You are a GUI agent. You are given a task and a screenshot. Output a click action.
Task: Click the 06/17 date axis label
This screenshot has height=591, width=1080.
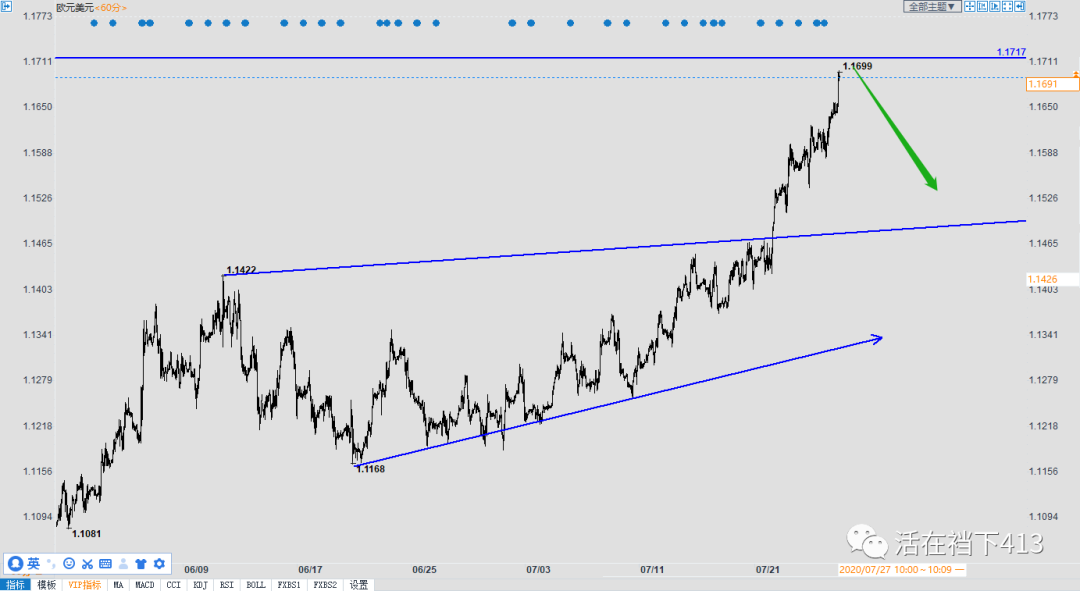[311, 570]
